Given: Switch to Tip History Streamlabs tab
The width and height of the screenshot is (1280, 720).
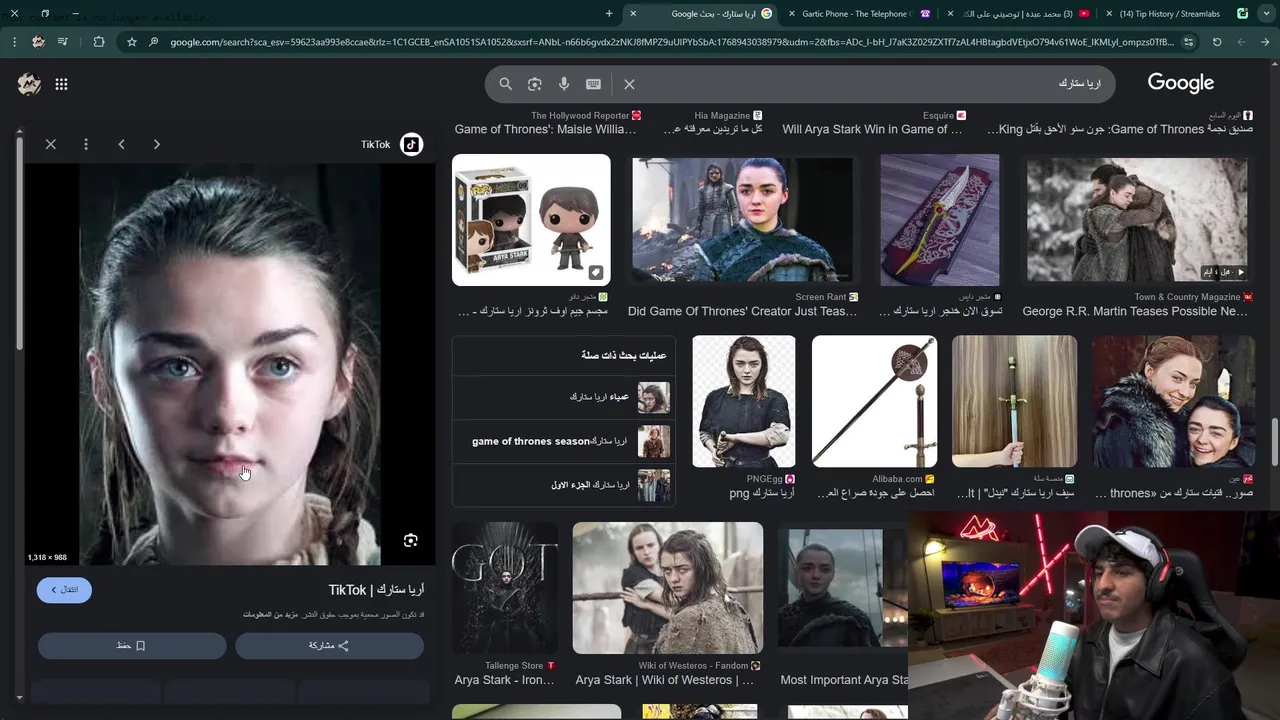Looking at the screenshot, I should (x=1180, y=14).
